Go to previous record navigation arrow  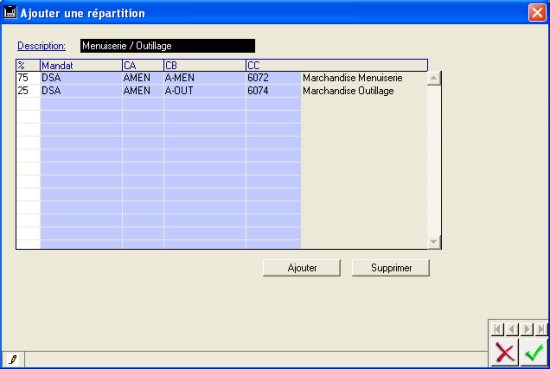coord(512,329)
